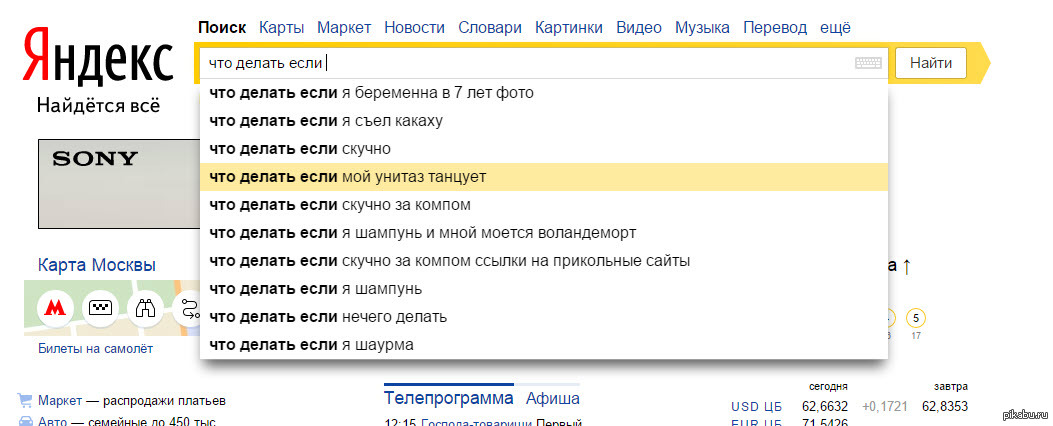Open the Билеты на самолёт link
This screenshot has width=1053, height=426.
pyautogui.click(x=95, y=349)
